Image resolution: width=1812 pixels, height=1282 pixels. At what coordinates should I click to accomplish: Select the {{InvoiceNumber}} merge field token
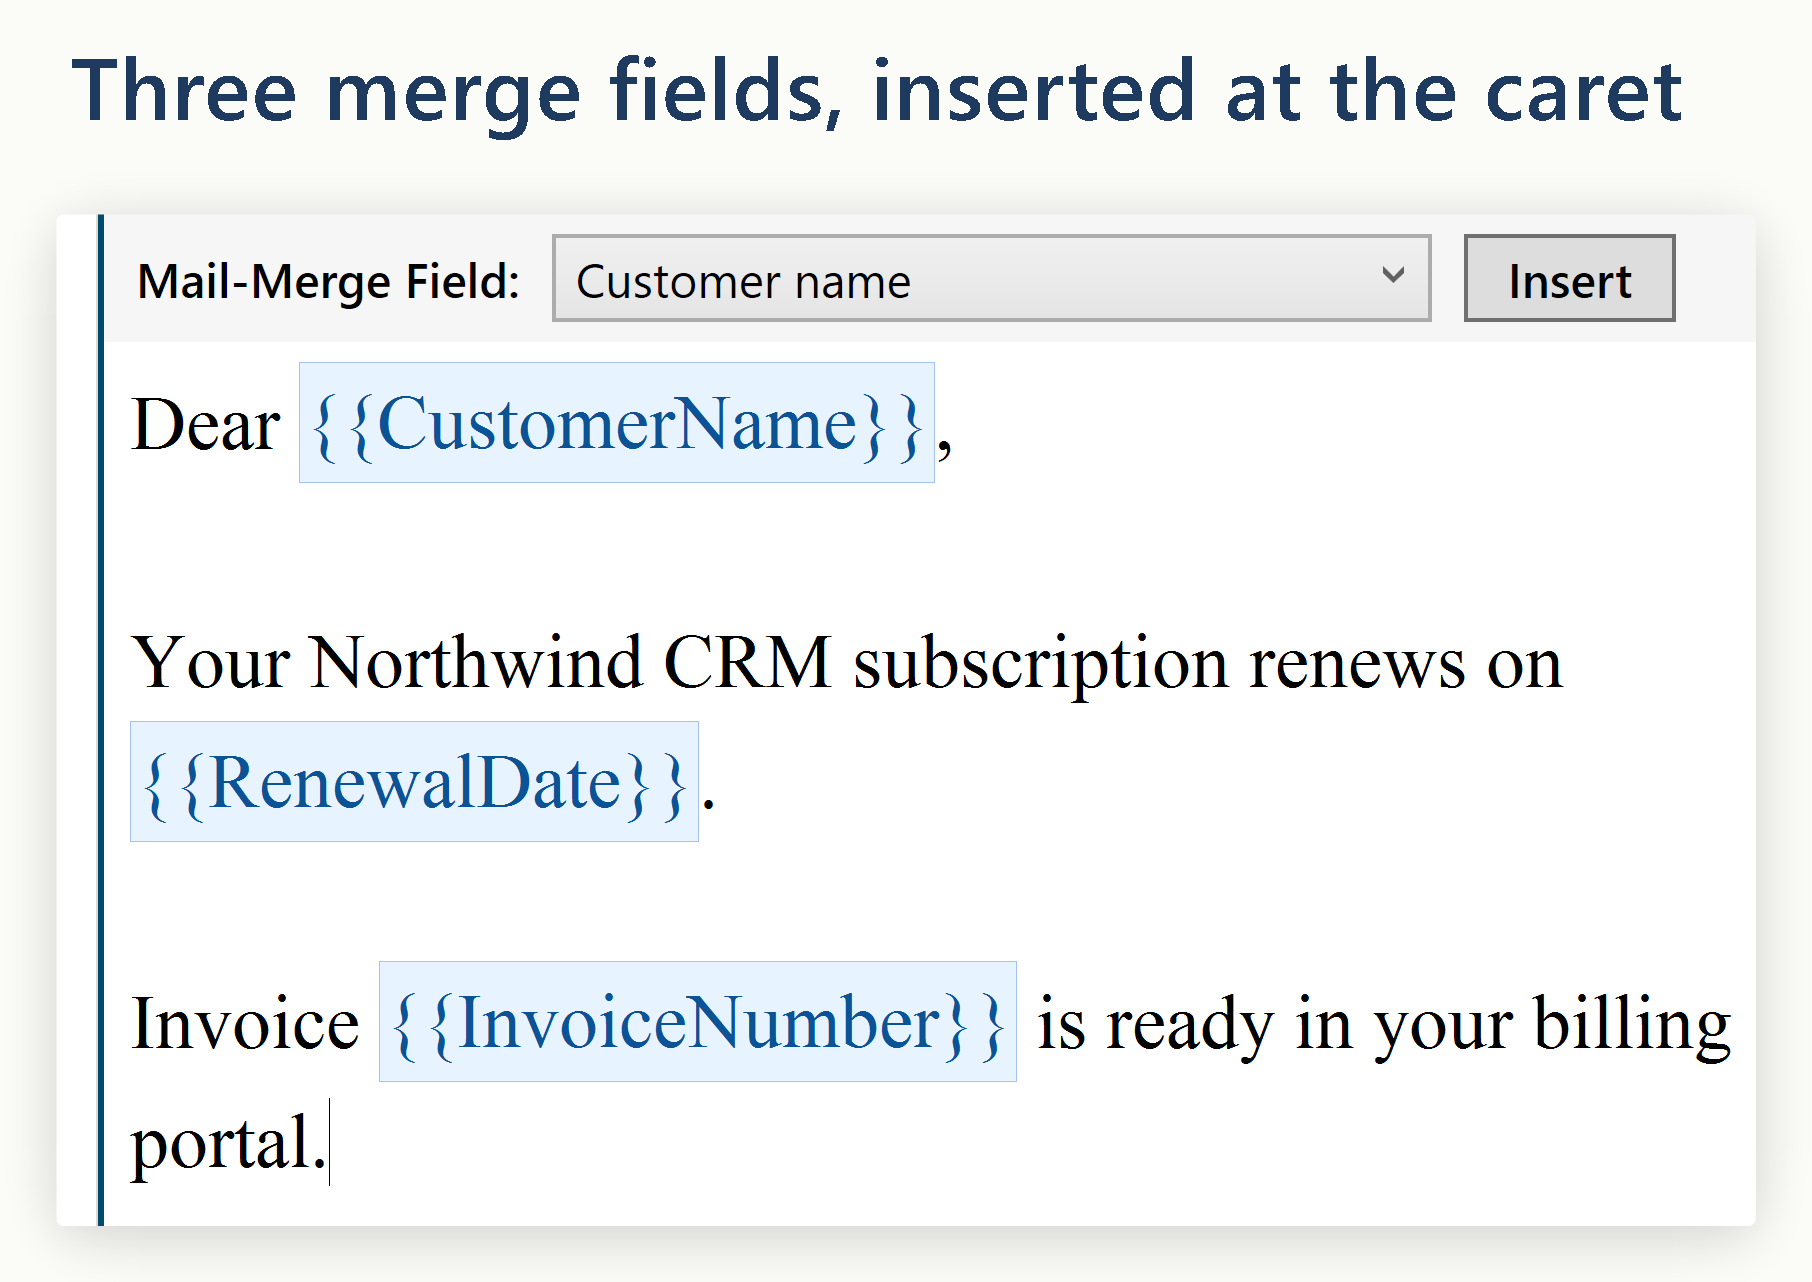(698, 1022)
